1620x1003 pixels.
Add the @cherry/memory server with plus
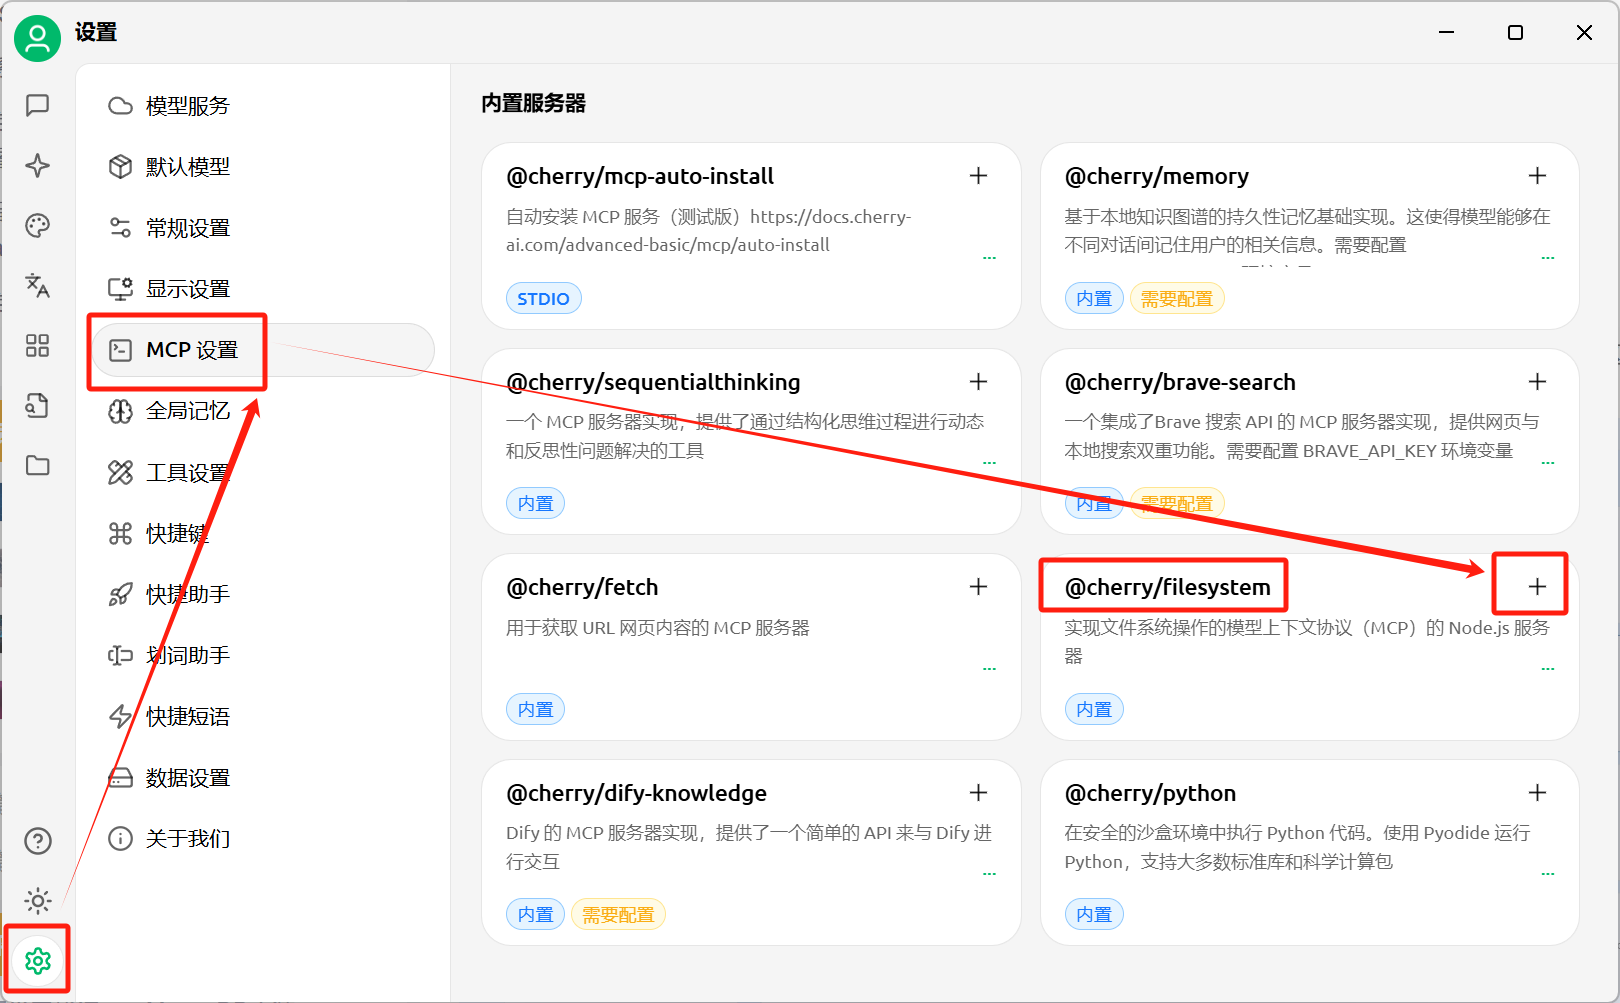click(1537, 176)
